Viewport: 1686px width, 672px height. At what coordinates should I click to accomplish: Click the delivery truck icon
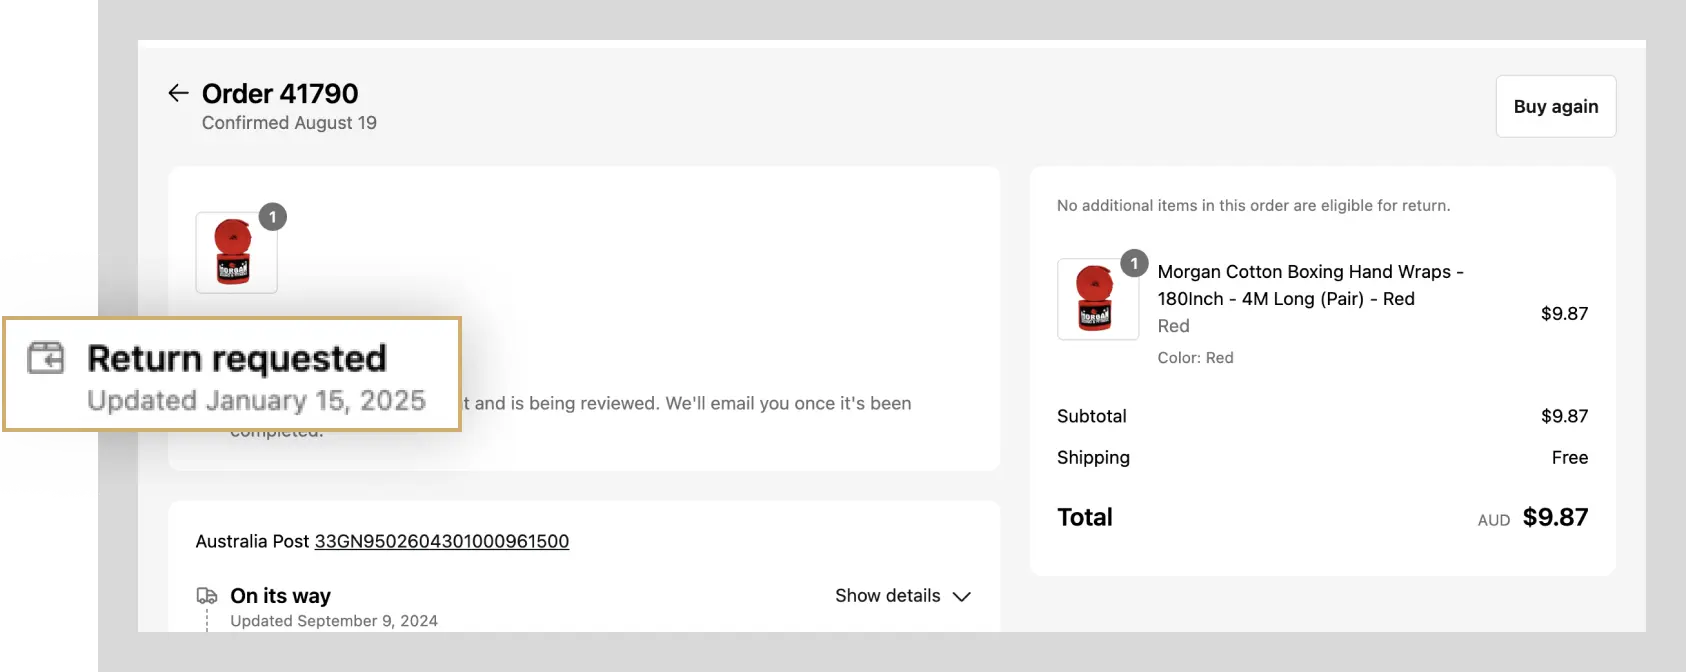click(207, 596)
